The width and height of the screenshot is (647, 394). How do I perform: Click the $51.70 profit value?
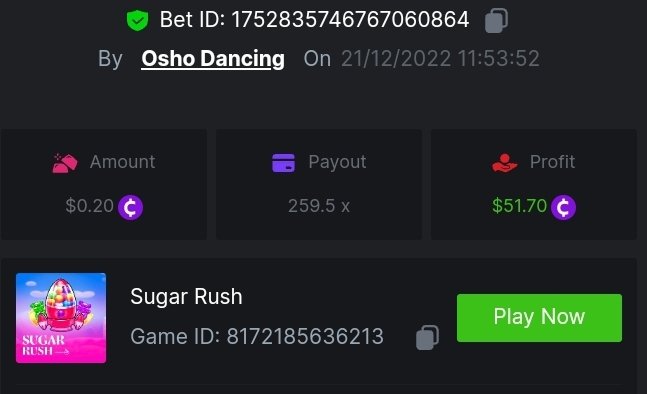(519, 206)
